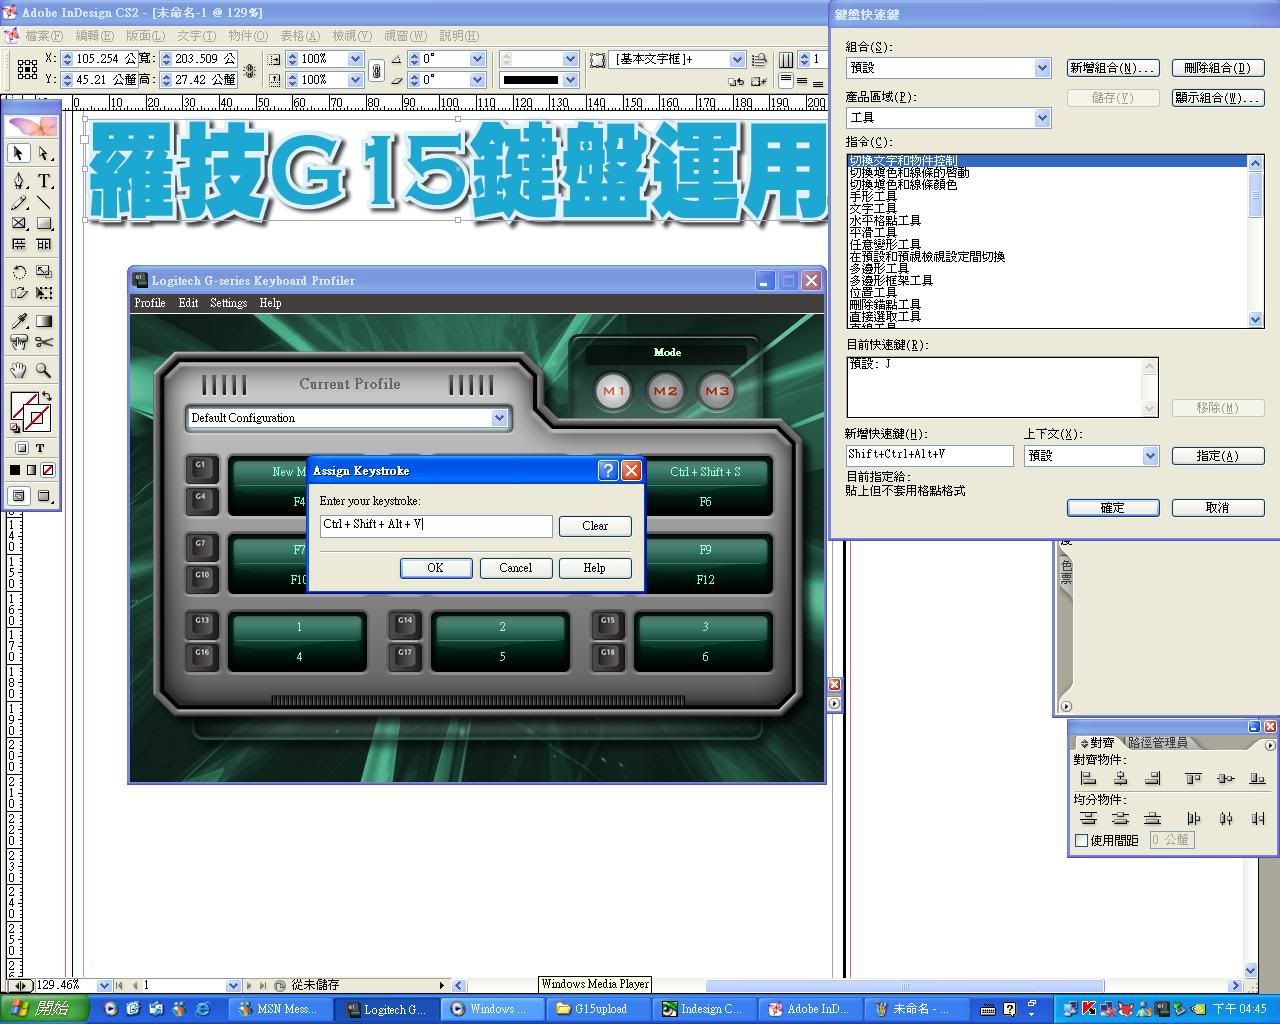This screenshot has height=1024, width=1280.
Task: Open the 組合 set dropdown
Action: pos(1042,68)
